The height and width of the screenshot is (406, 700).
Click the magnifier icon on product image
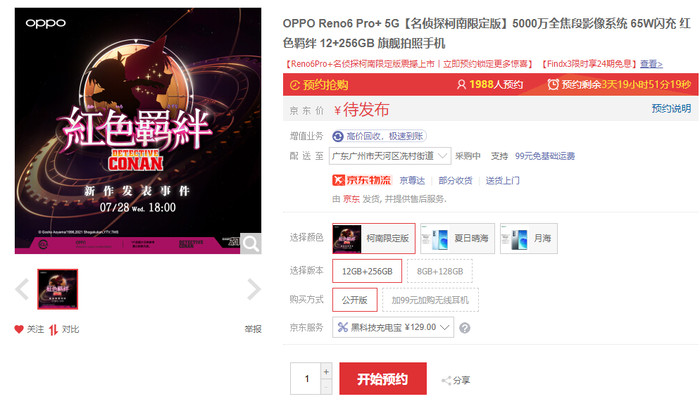coord(250,243)
